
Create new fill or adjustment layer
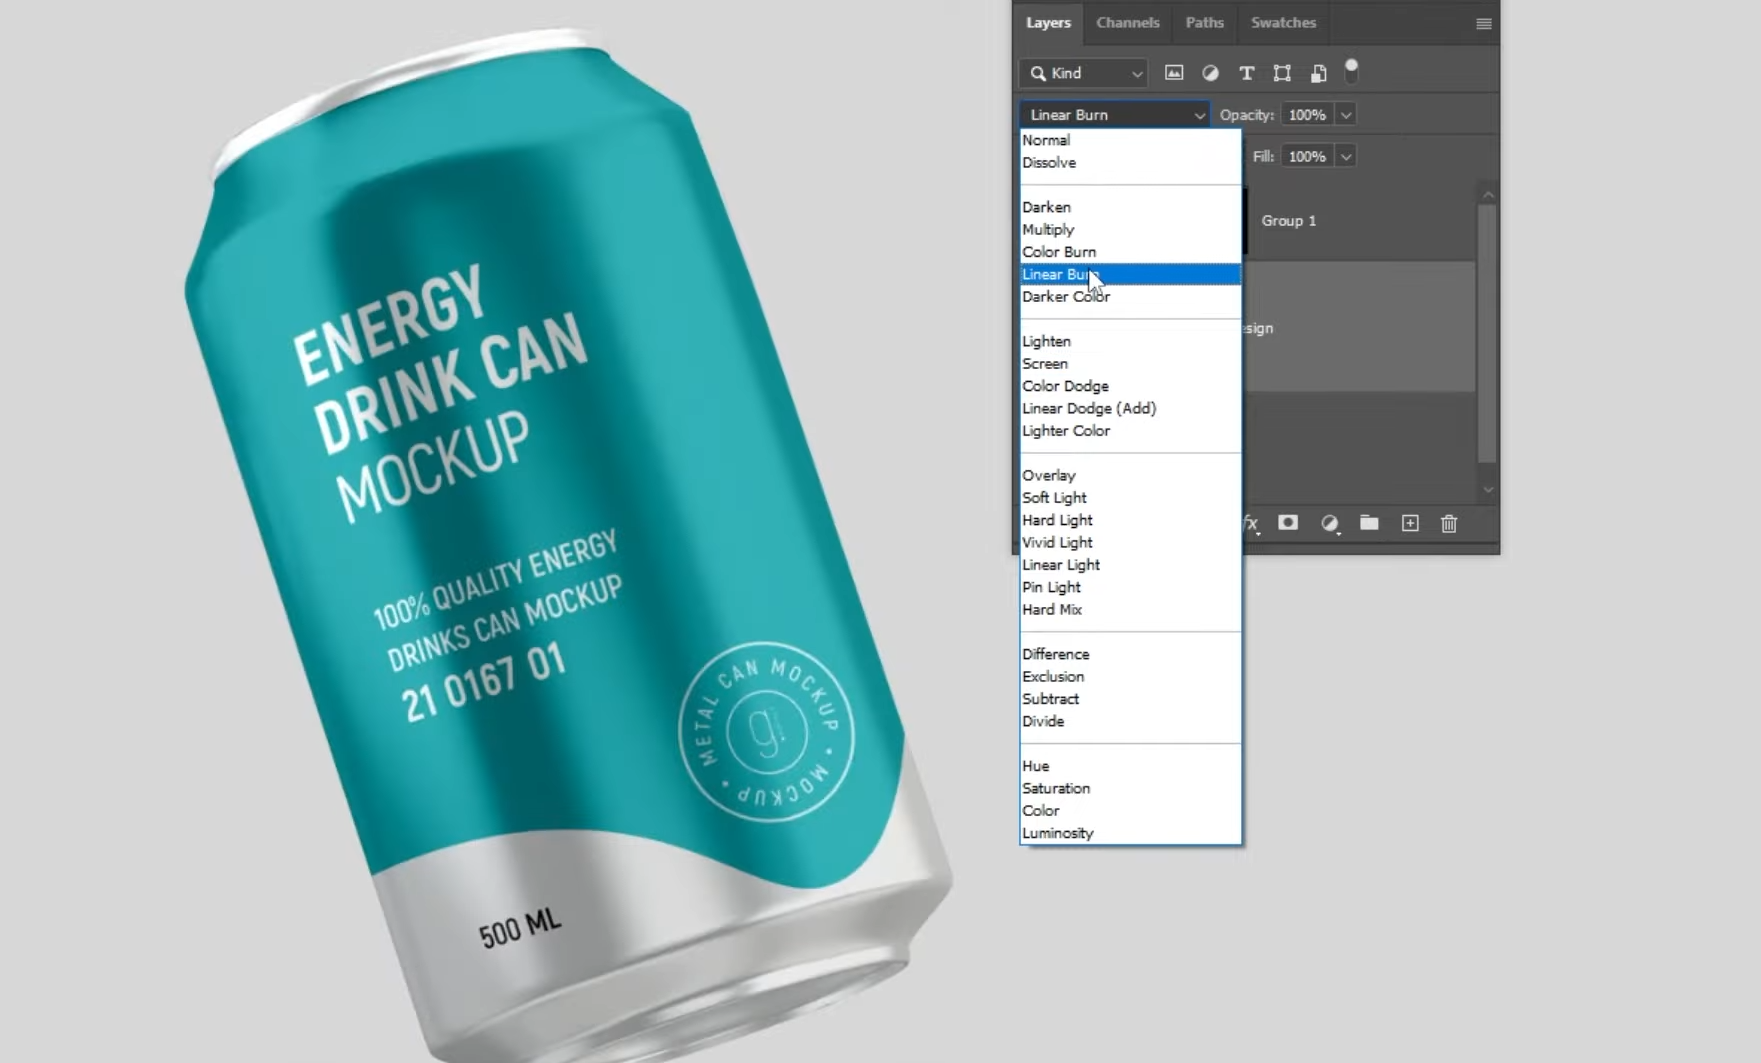[1329, 523]
